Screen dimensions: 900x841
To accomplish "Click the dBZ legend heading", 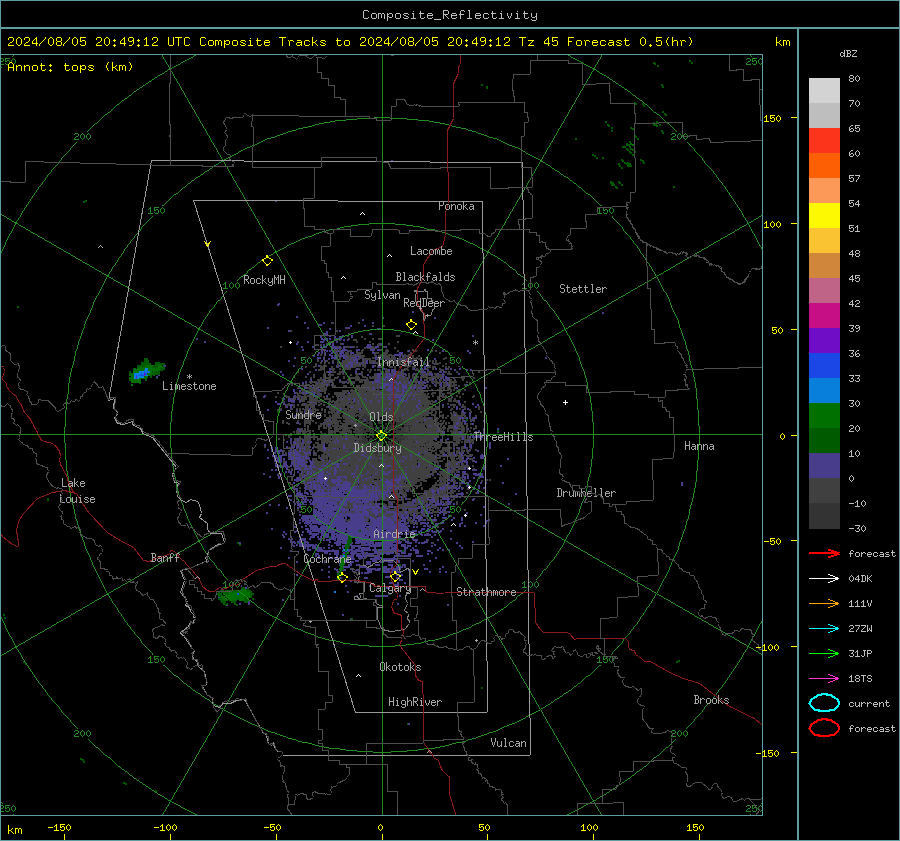I will 848,53.
